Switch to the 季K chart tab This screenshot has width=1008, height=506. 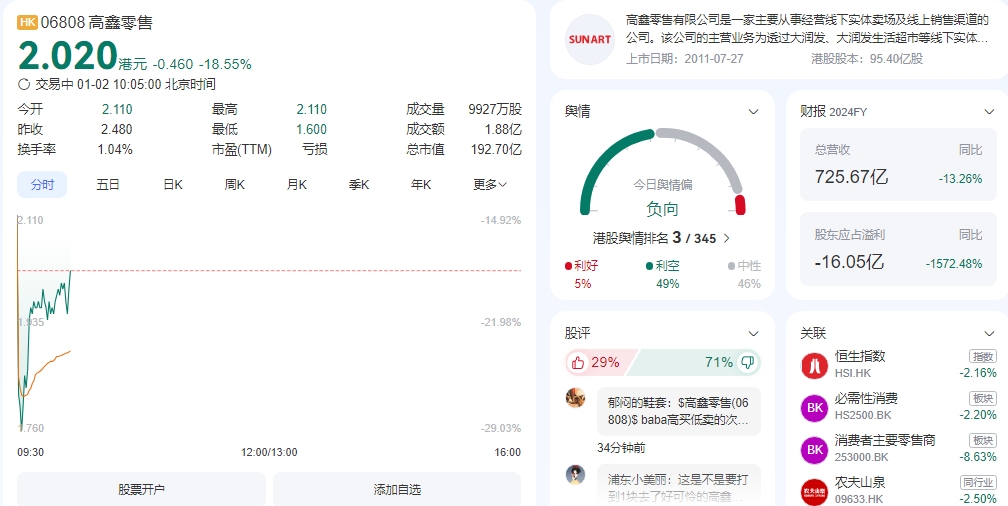[359, 185]
